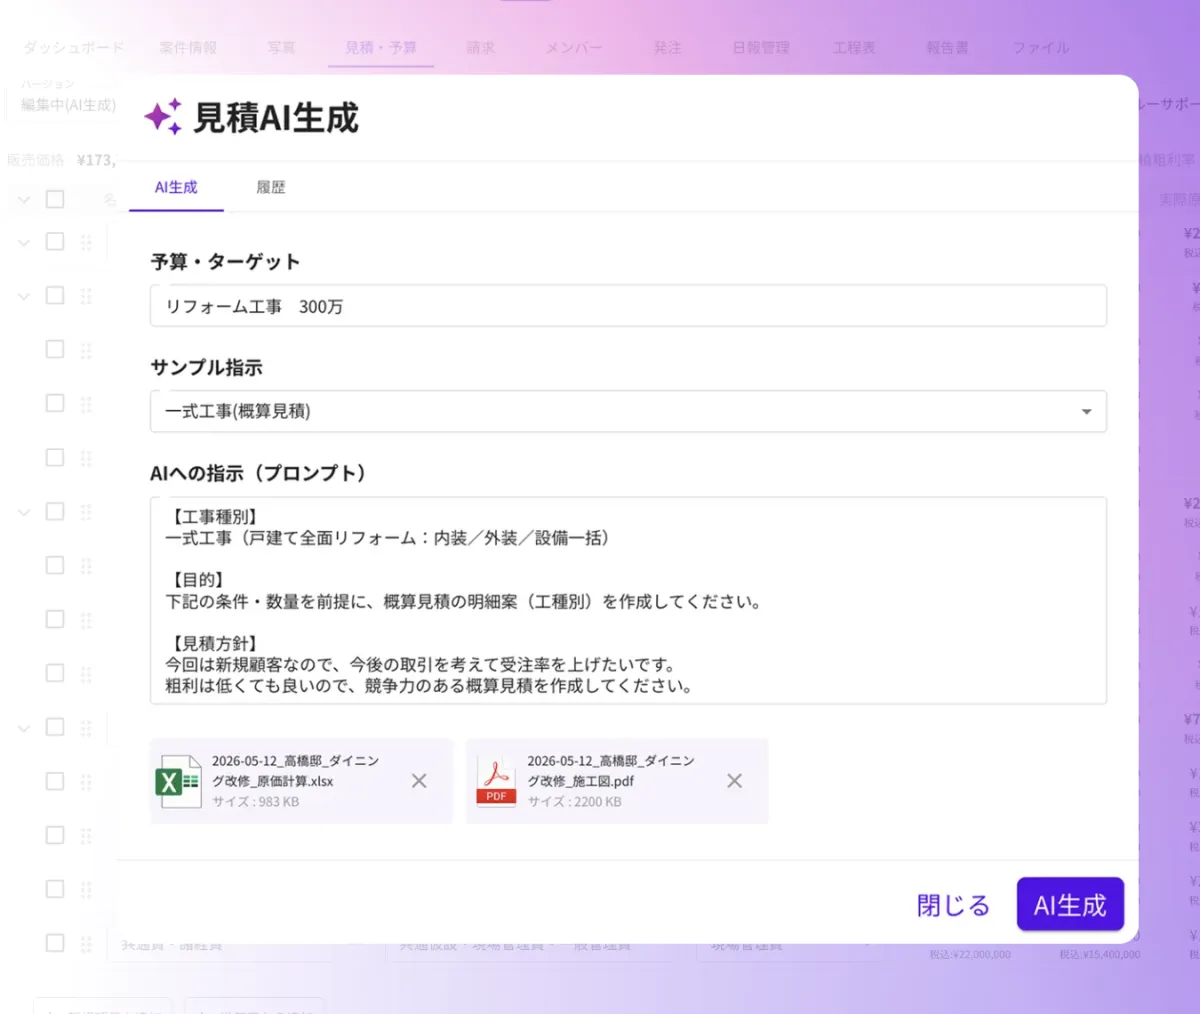
Task: Click the サンプル指示 label
Action: click(206, 367)
